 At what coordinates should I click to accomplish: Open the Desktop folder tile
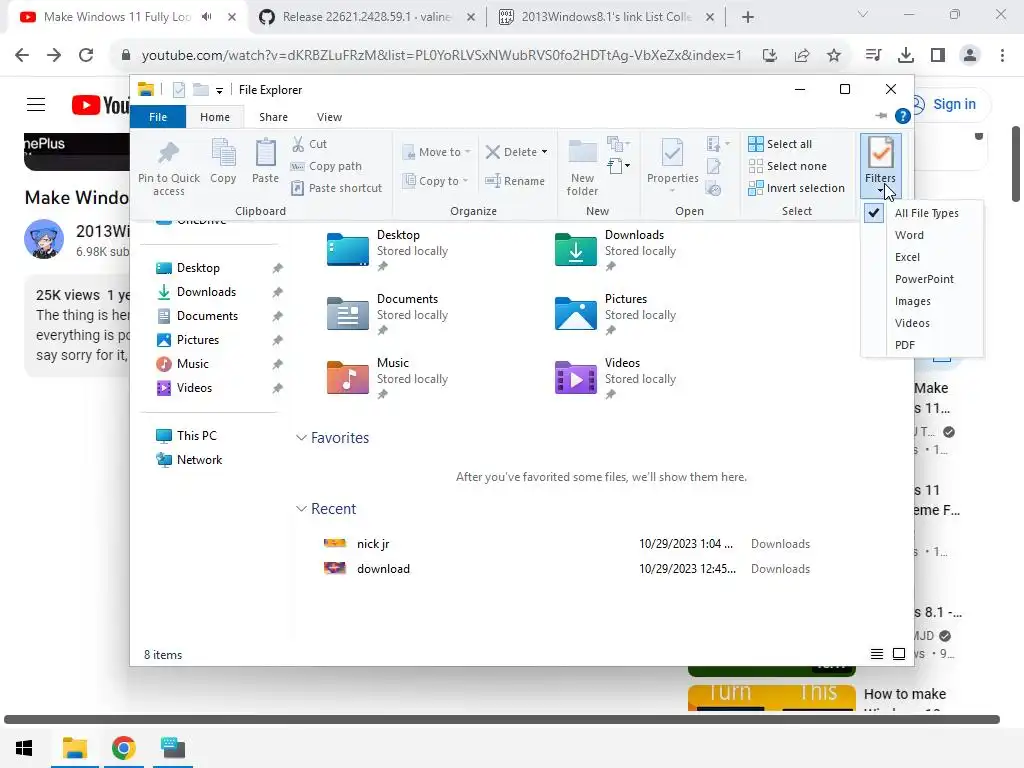[388, 250]
